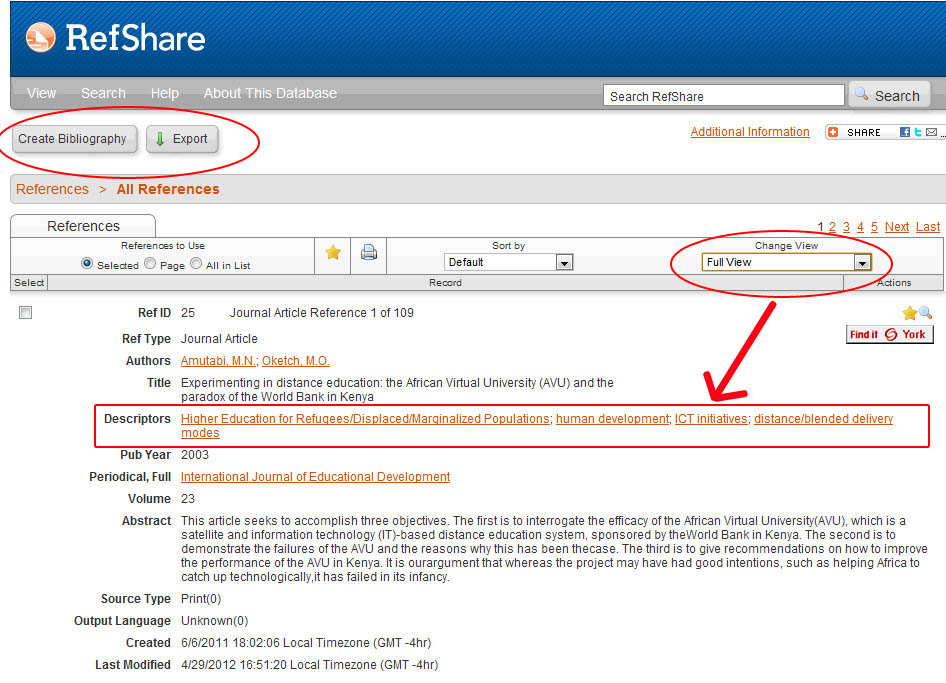The image size is (946, 683).
Task: Click the Search RefShare input field
Action: point(723,96)
